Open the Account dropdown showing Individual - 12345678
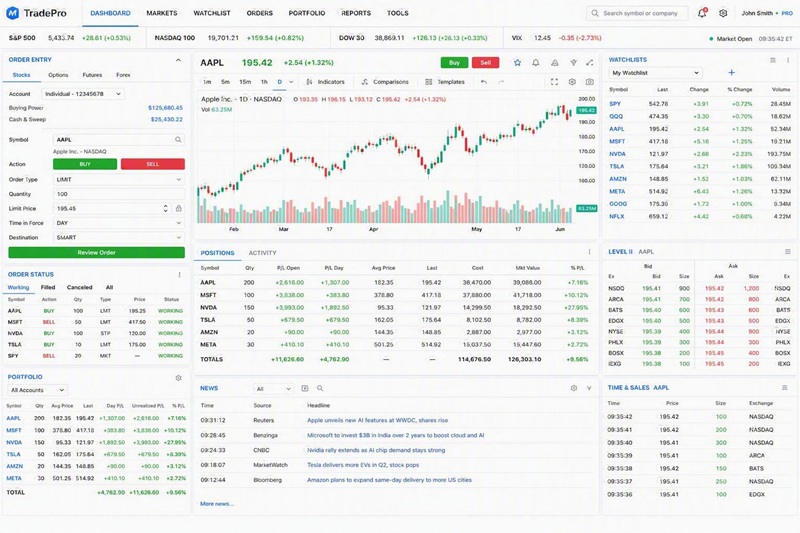Screen dimensions: 800x533 tap(83, 94)
